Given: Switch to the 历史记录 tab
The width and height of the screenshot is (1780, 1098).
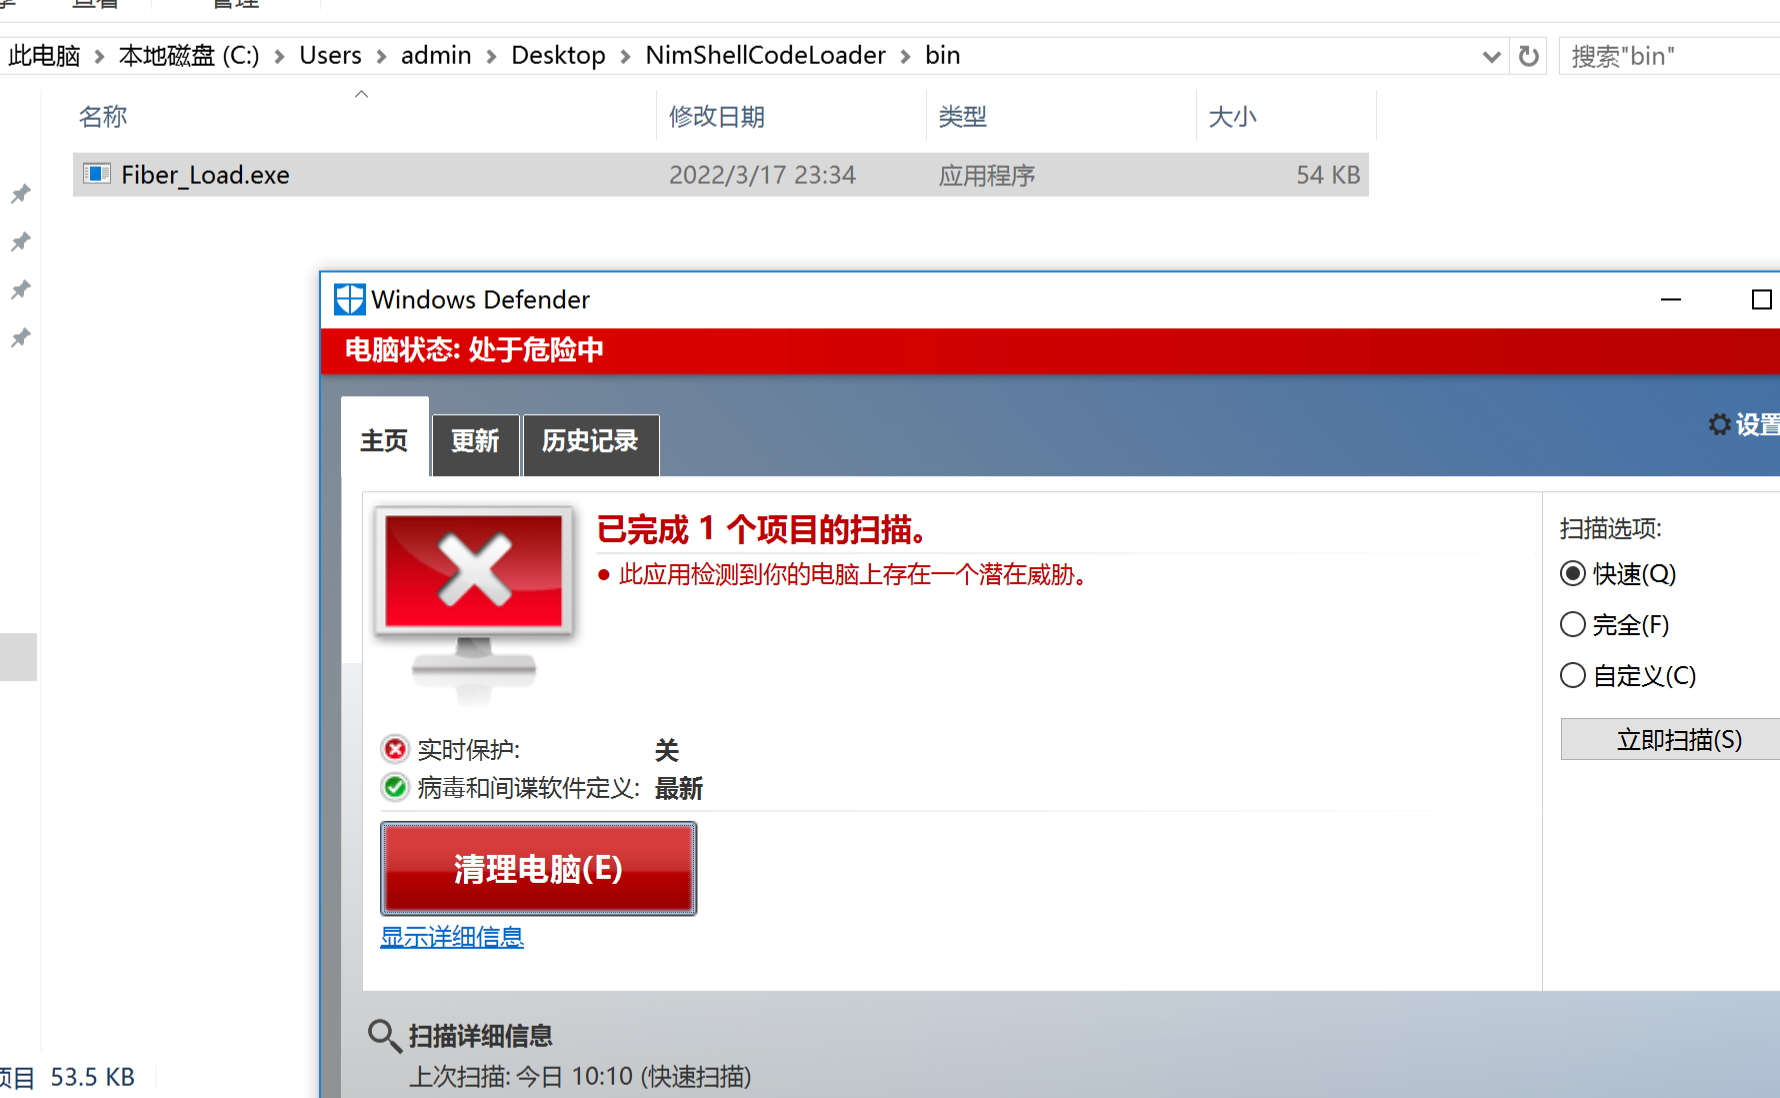Looking at the screenshot, I should point(590,444).
